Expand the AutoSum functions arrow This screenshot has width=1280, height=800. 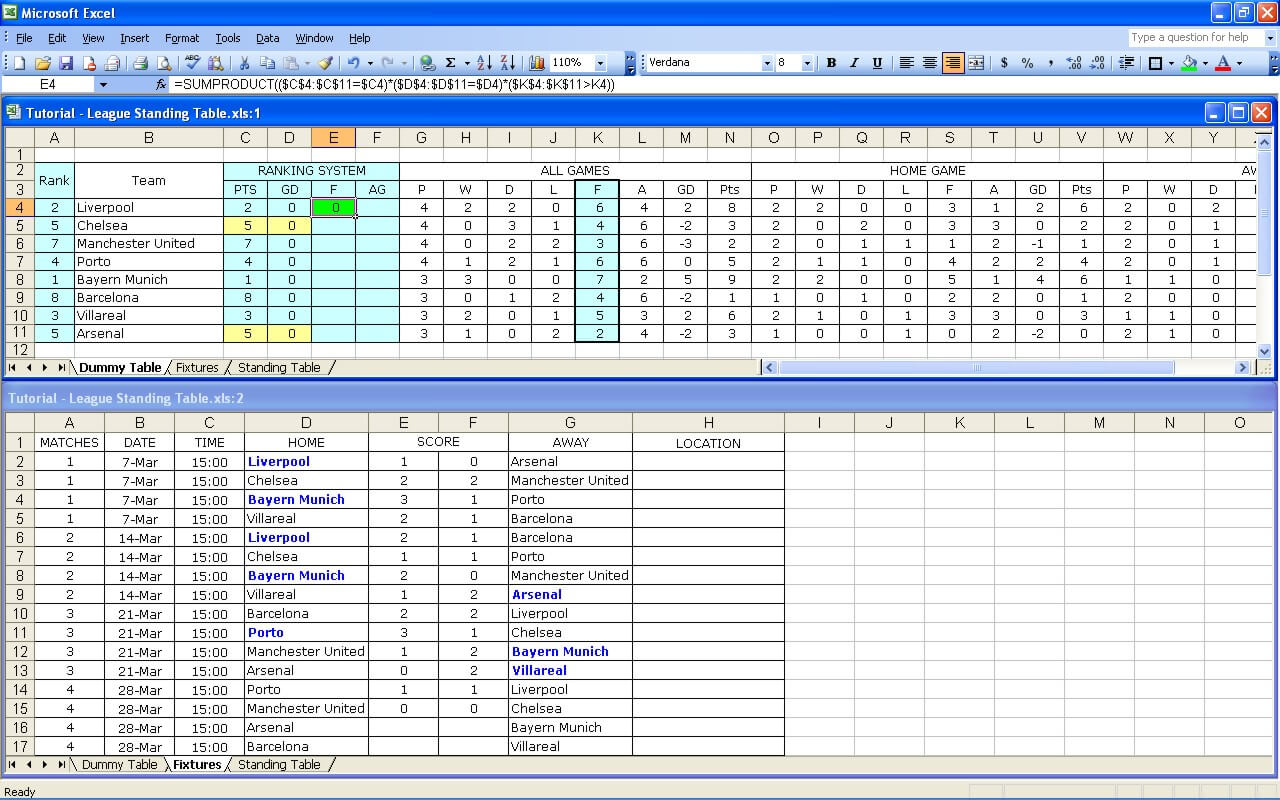tap(467, 63)
